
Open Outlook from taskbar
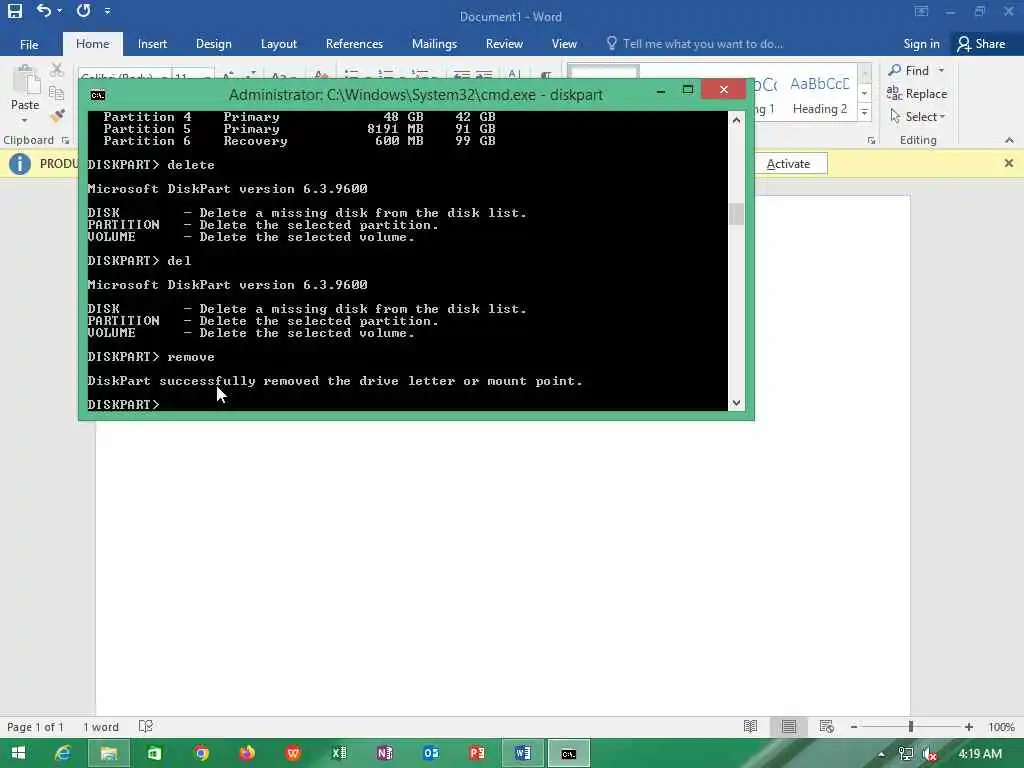click(431, 753)
